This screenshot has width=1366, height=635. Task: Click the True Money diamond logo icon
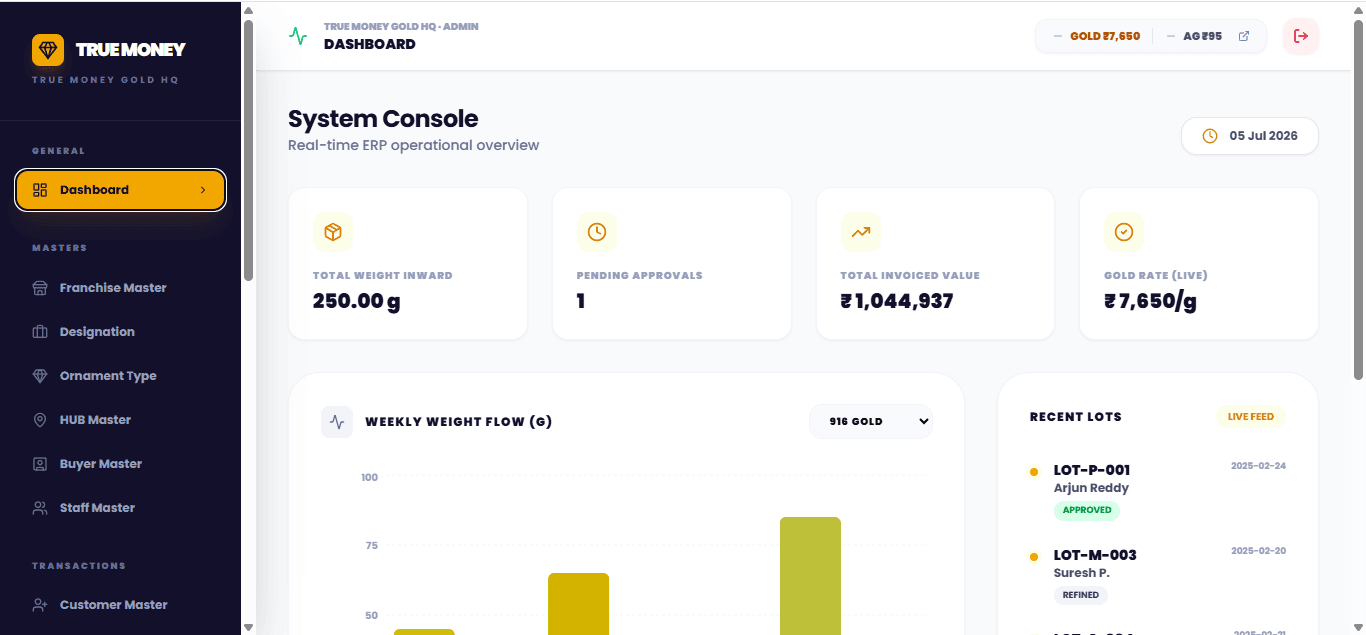tap(48, 50)
